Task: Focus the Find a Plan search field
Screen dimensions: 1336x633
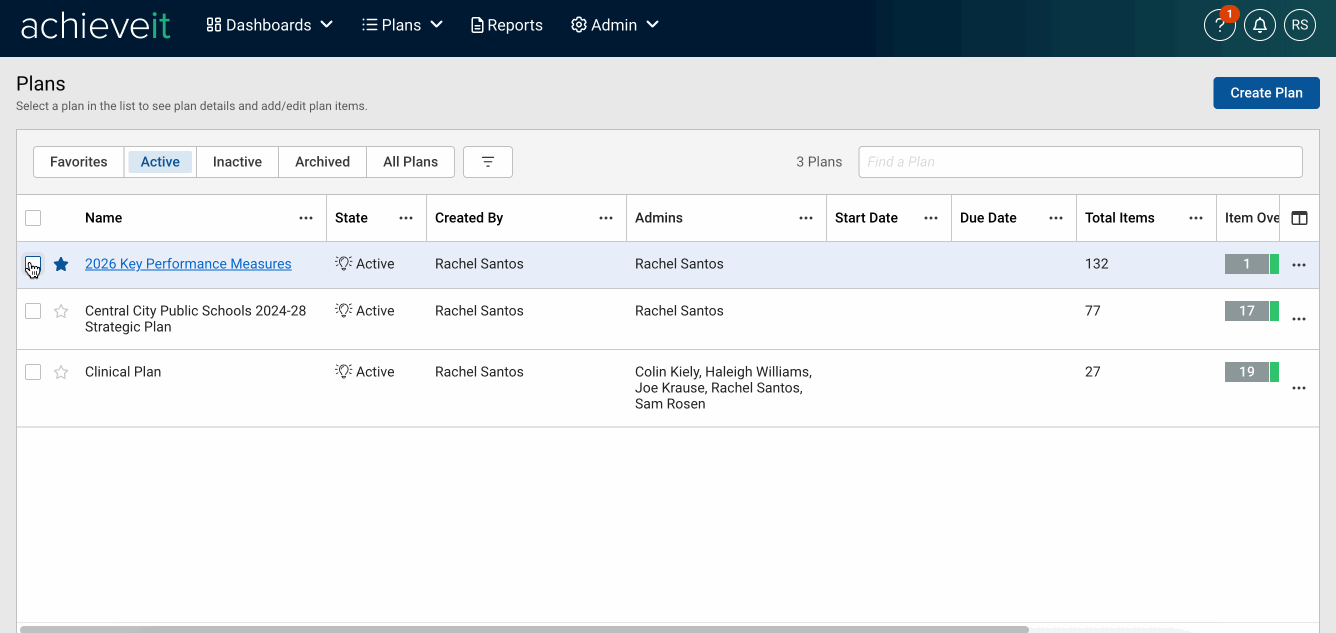Action: (1080, 162)
